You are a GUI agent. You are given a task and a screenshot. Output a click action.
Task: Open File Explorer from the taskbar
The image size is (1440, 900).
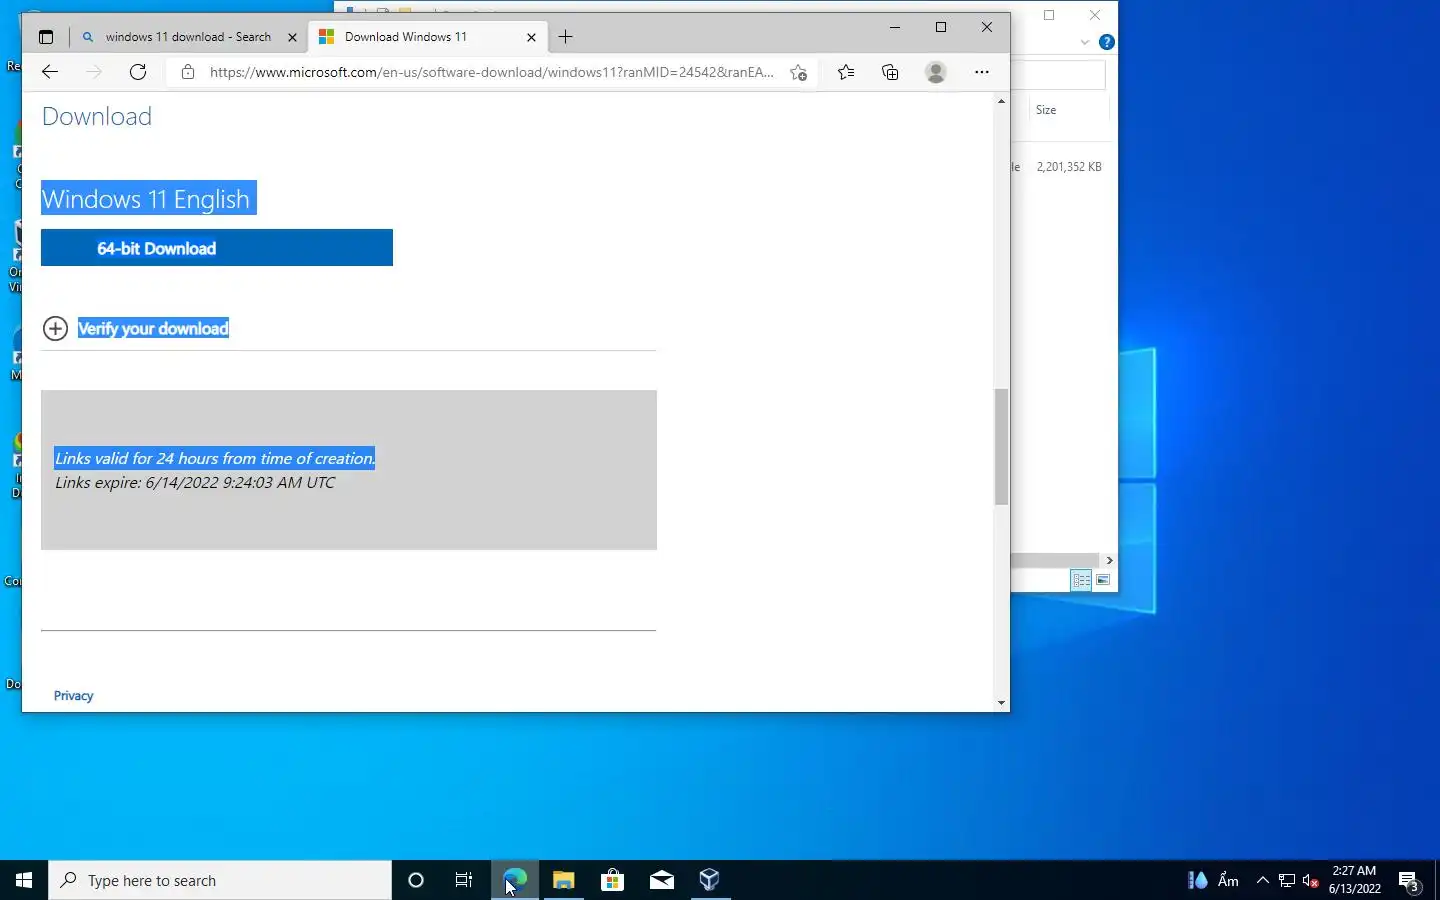563,880
